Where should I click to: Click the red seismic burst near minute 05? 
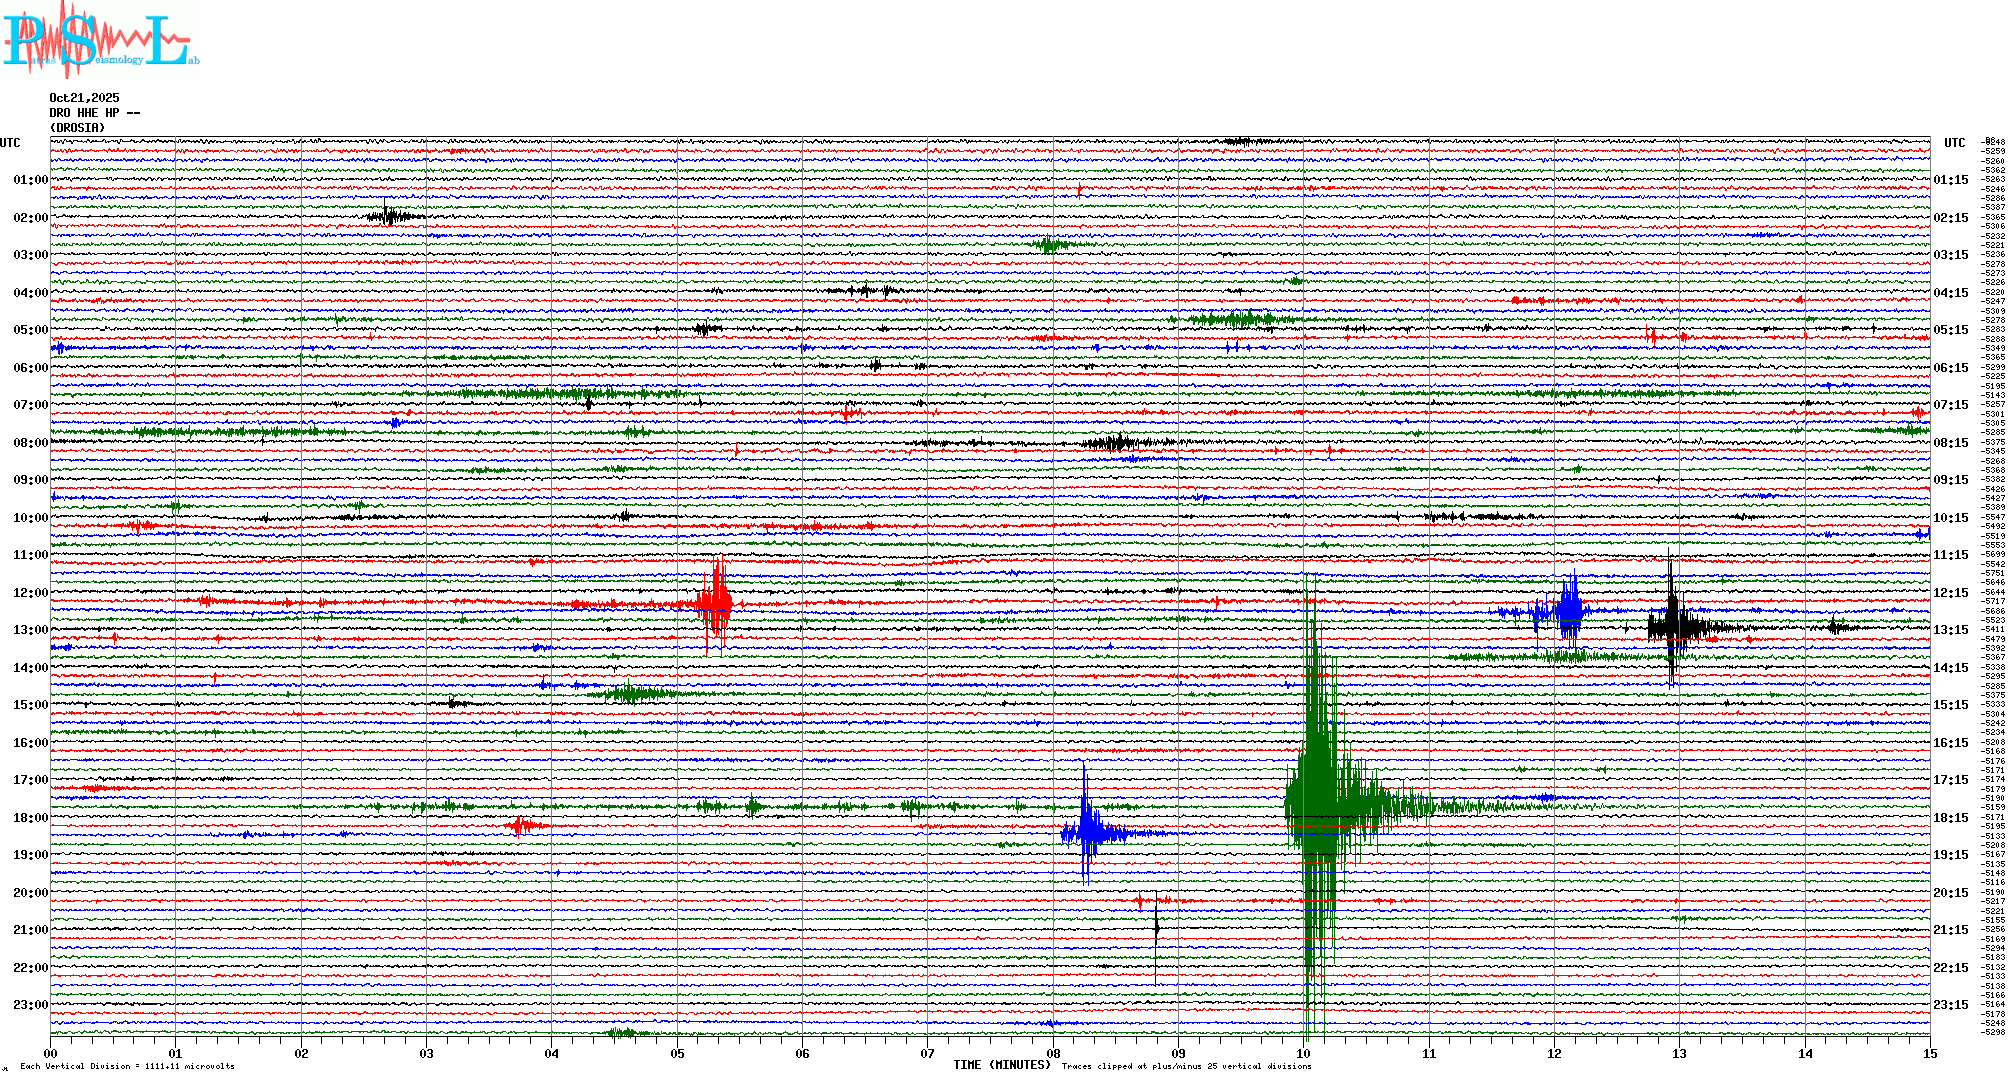click(716, 603)
